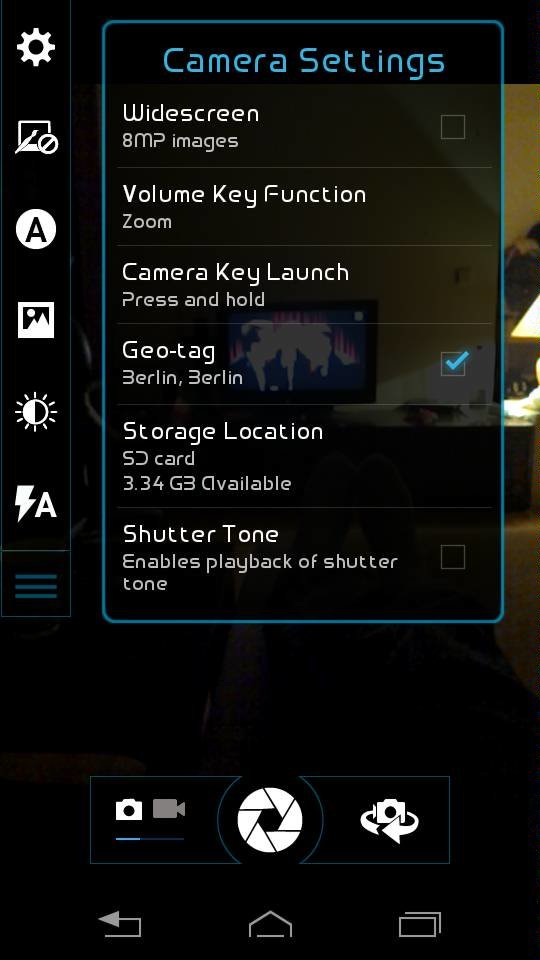Open the settings gear icon
Viewport: 540px width, 960px height.
36,47
